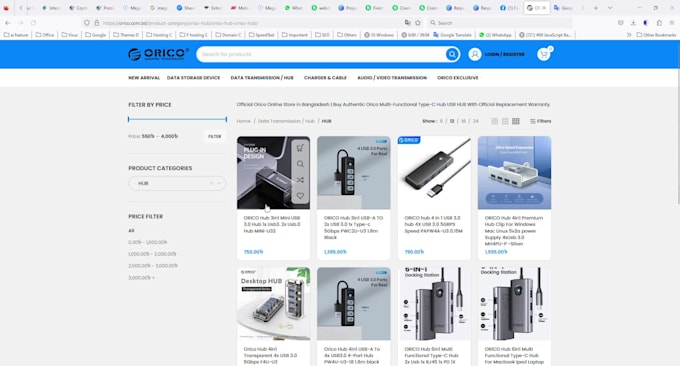Click the shield tracking protection icon
The image size is (680, 366).
pos(87,23)
